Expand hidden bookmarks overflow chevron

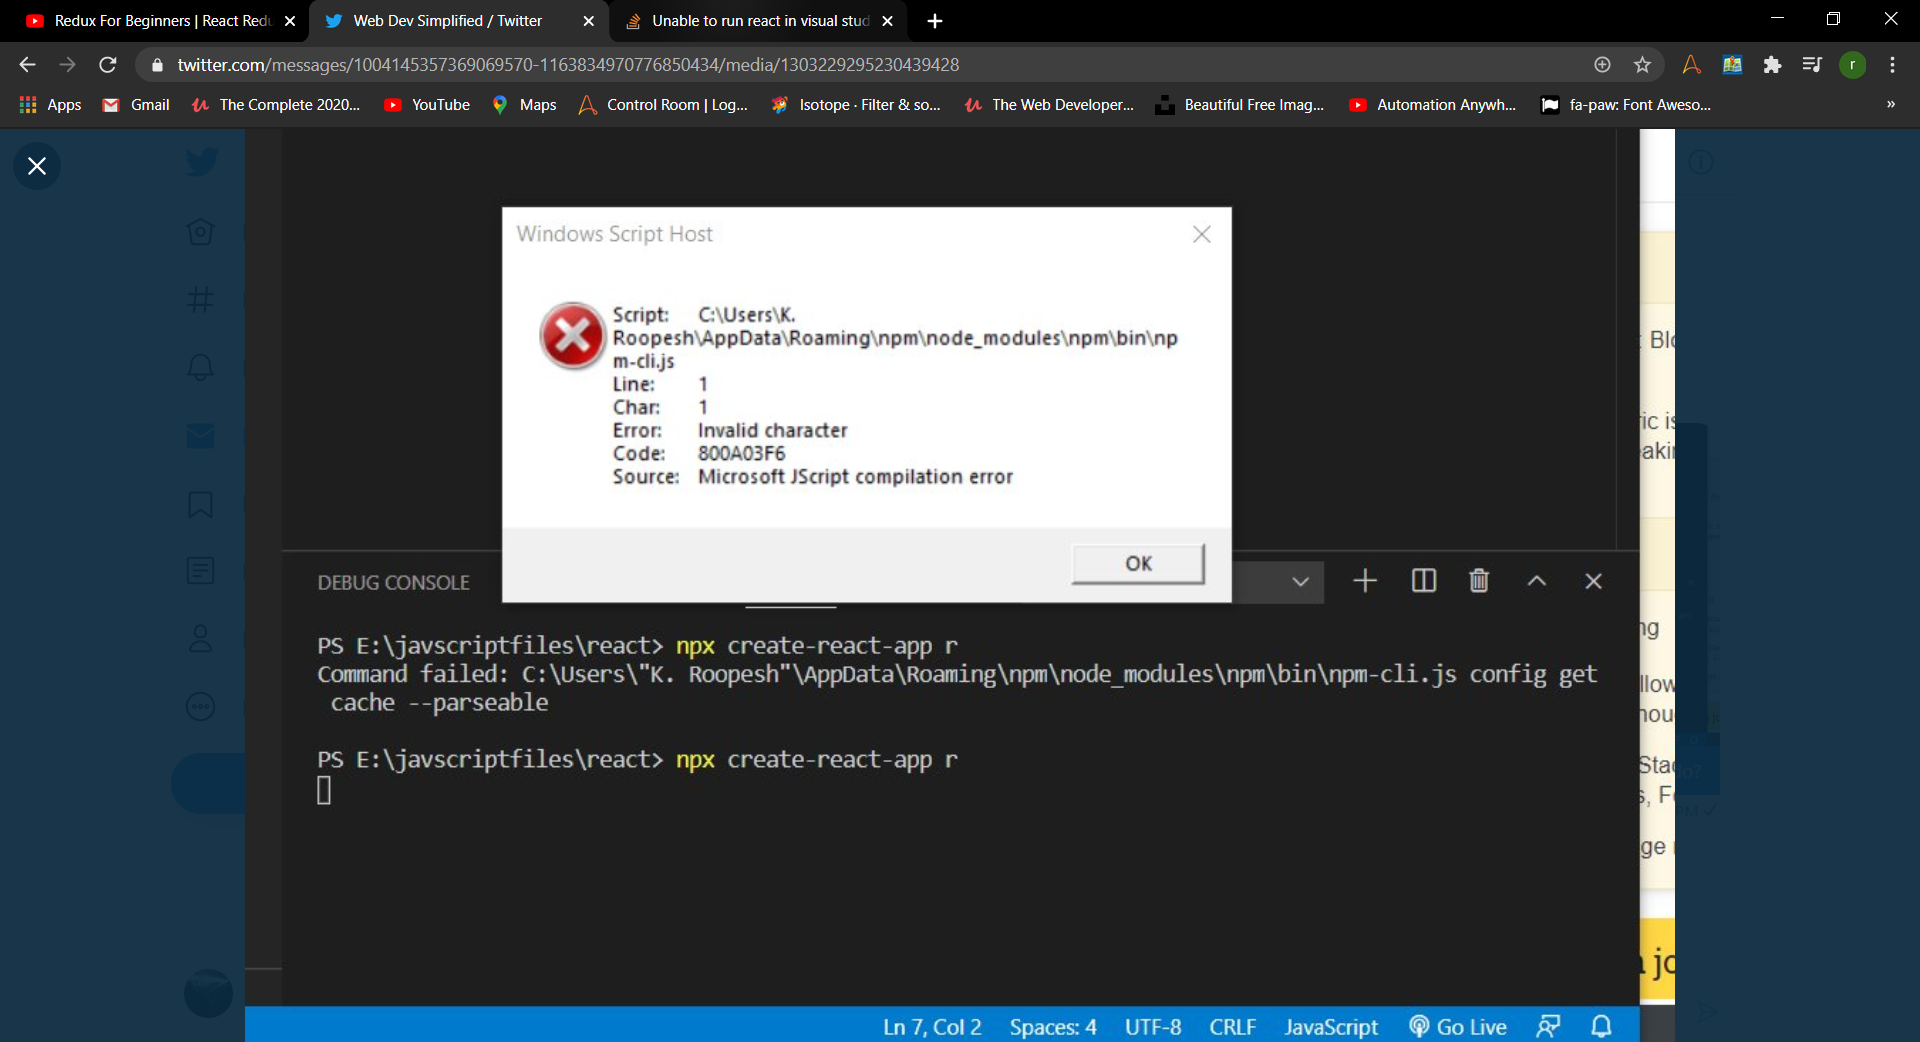tap(1890, 105)
